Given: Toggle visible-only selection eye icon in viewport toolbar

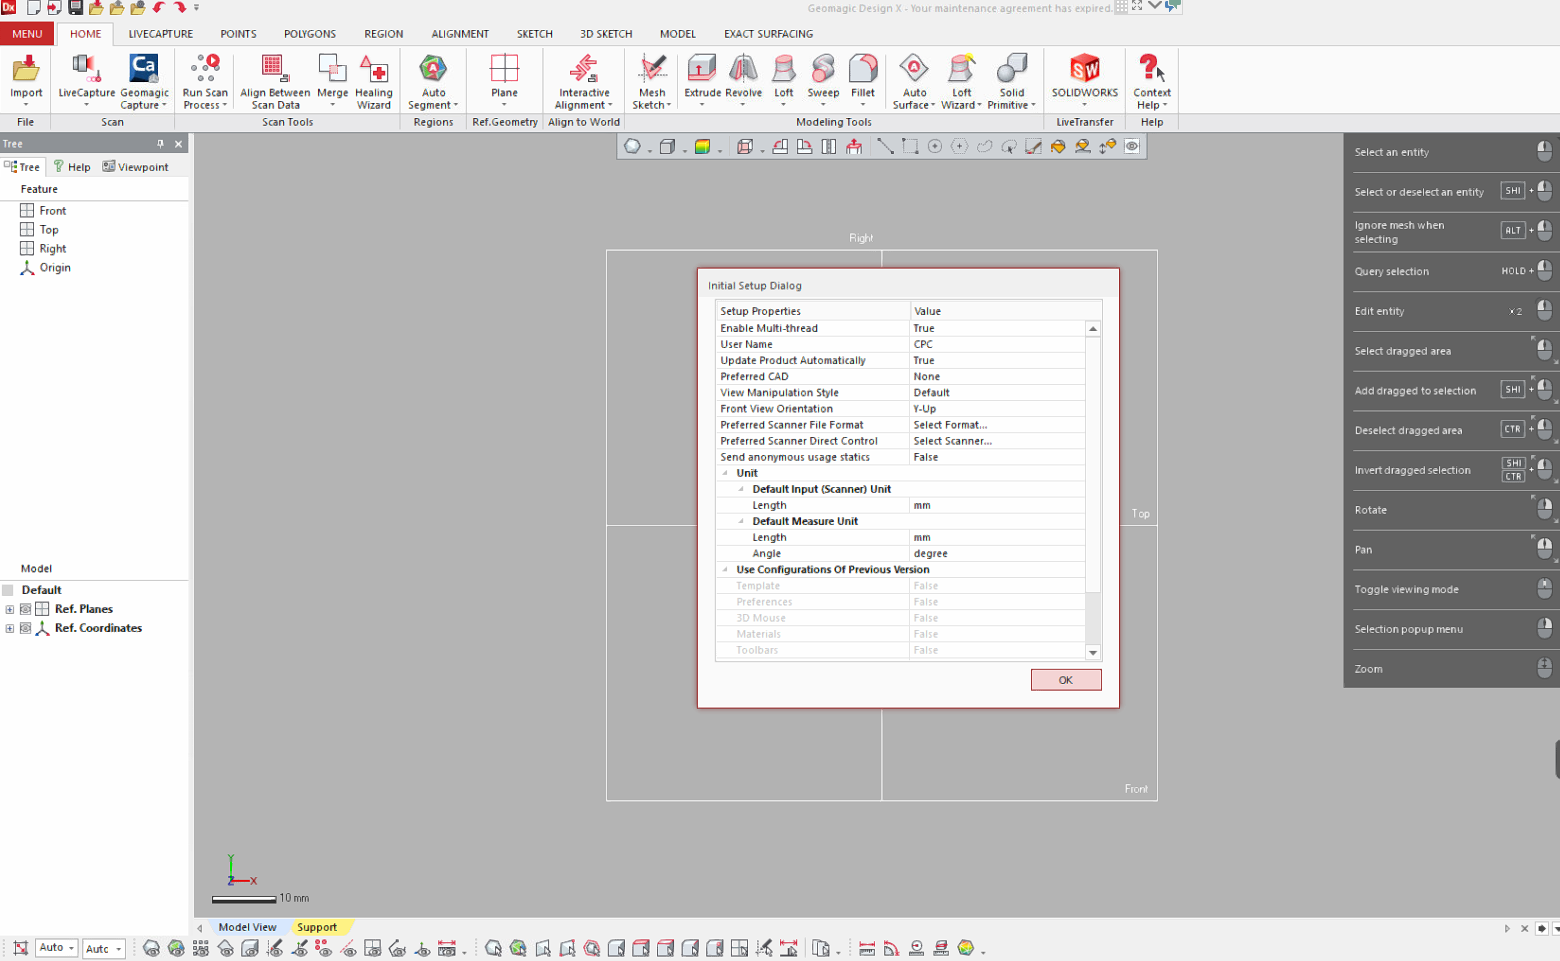Looking at the screenshot, I should (x=1132, y=146).
